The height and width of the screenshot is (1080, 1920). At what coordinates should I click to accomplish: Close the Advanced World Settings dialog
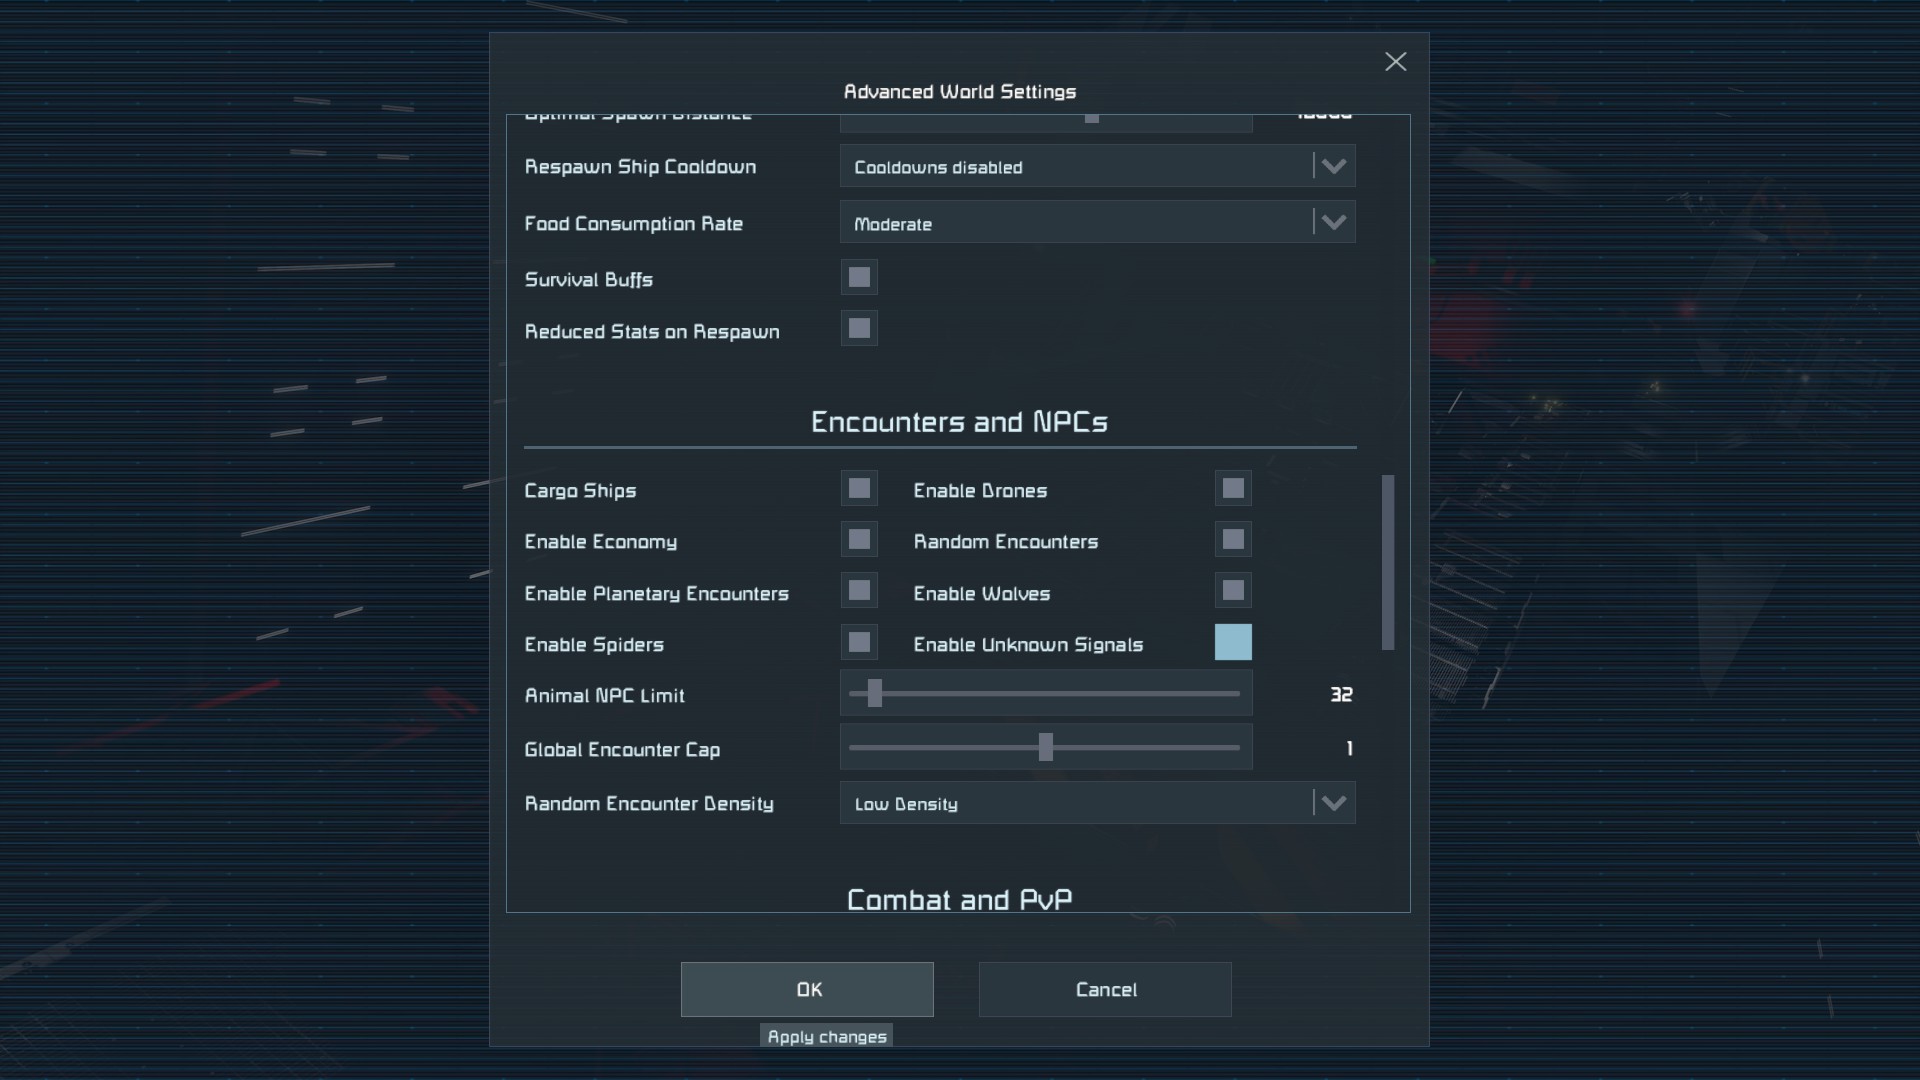point(1395,62)
